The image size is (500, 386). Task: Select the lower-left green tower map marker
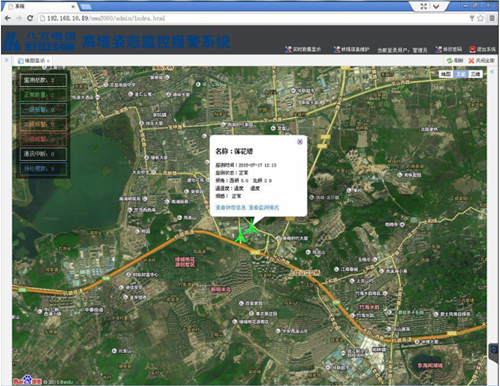240,236
